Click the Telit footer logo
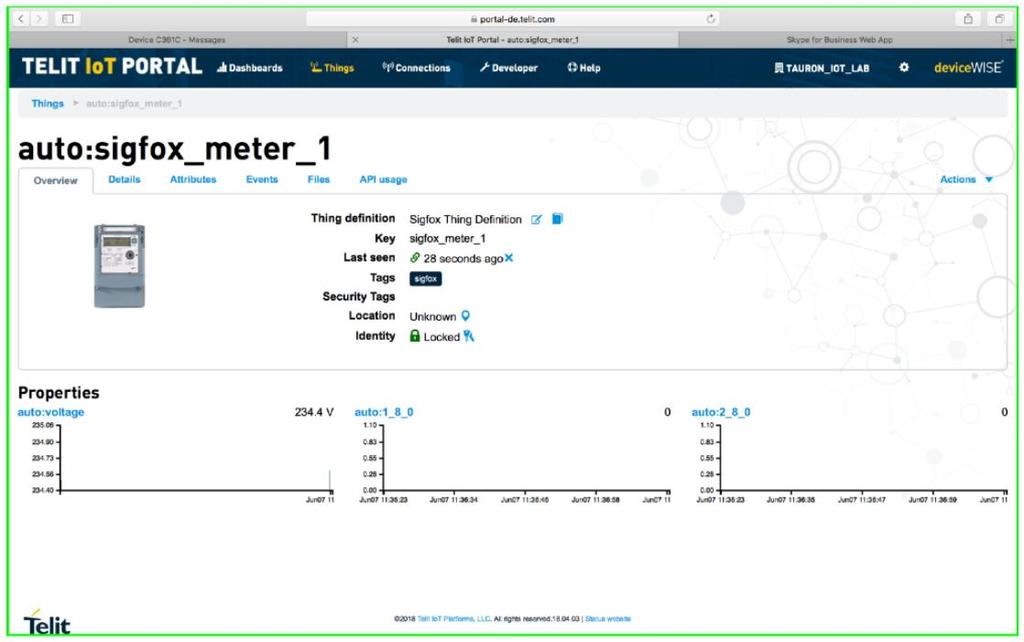This screenshot has width=1024, height=642. click(x=46, y=623)
